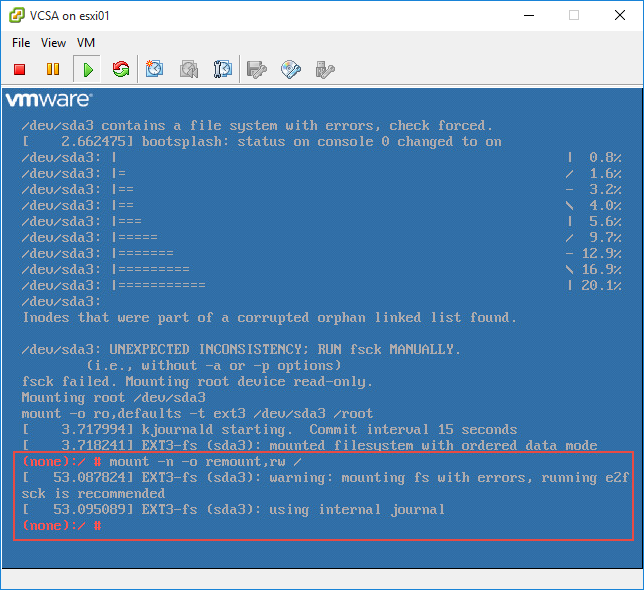Open the File menu
This screenshot has height=590, width=644.
(21, 43)
